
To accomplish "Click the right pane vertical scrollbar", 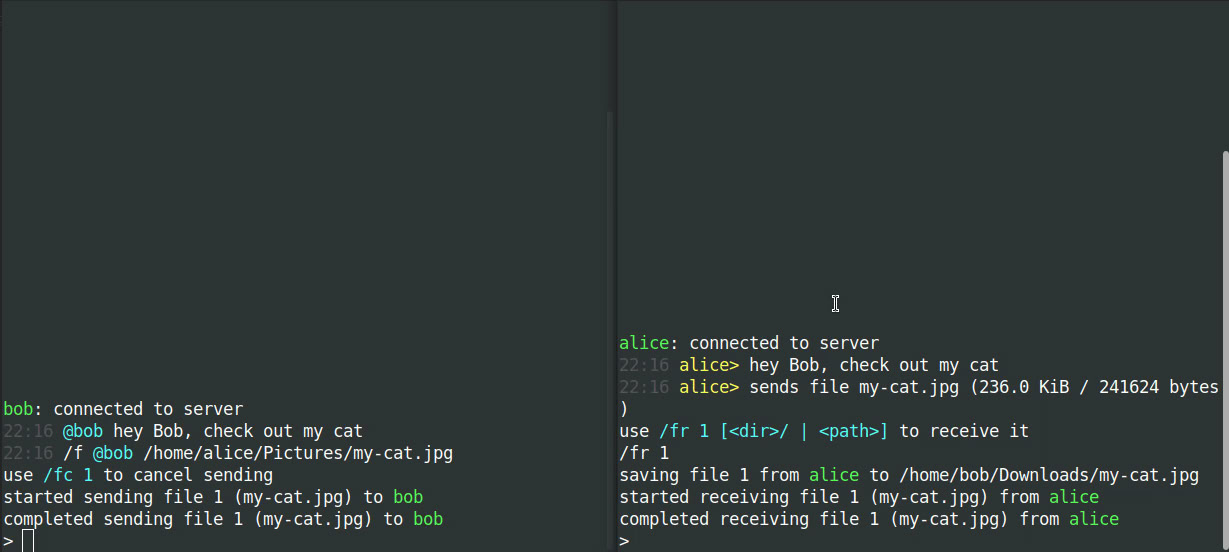I will click(x=1225, y=350).
